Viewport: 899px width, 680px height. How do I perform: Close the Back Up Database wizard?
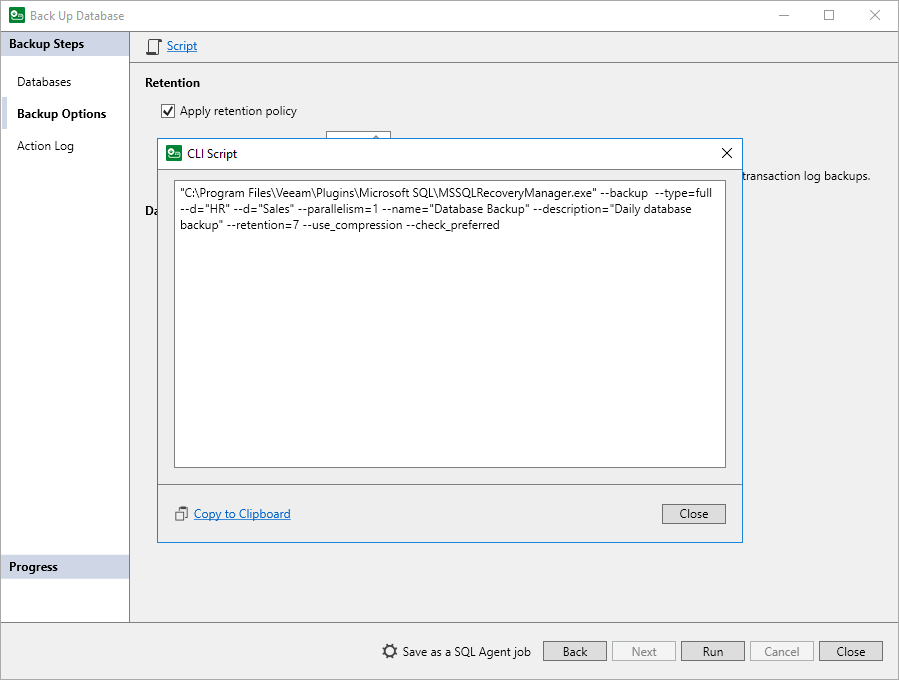(x=850, y=650)
